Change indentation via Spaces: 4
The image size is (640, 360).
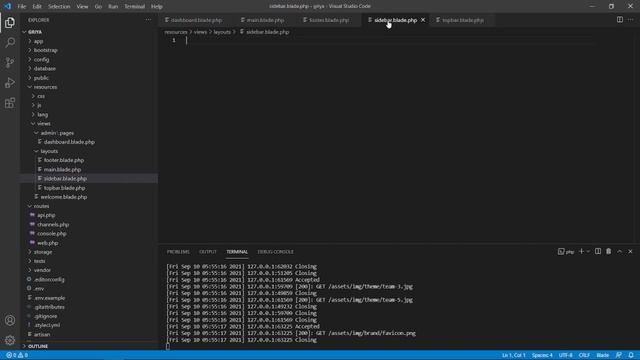pyautogui.click(x=542, y=355)
